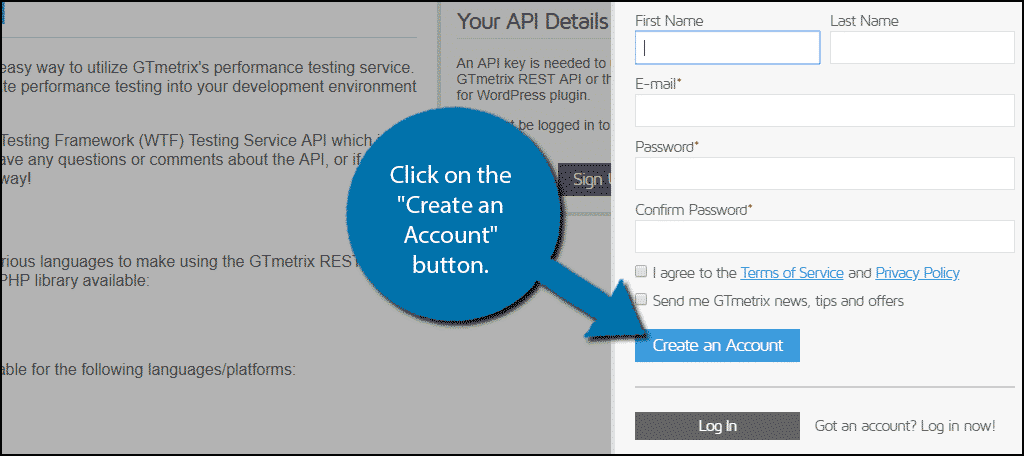Click the Last Name input field

[x=921, y=48]
